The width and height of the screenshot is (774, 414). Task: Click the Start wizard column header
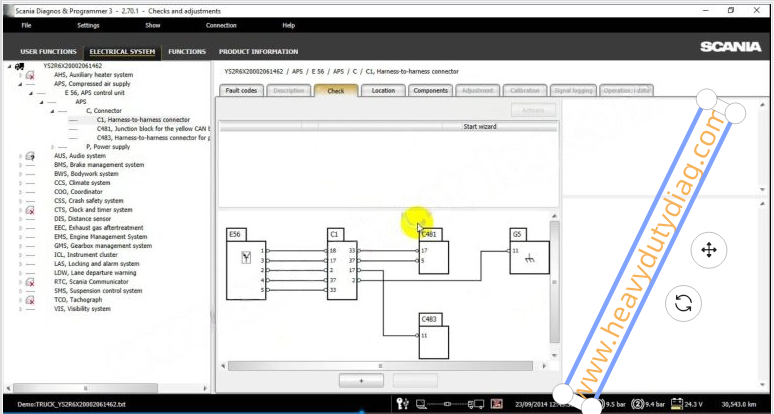480,127
